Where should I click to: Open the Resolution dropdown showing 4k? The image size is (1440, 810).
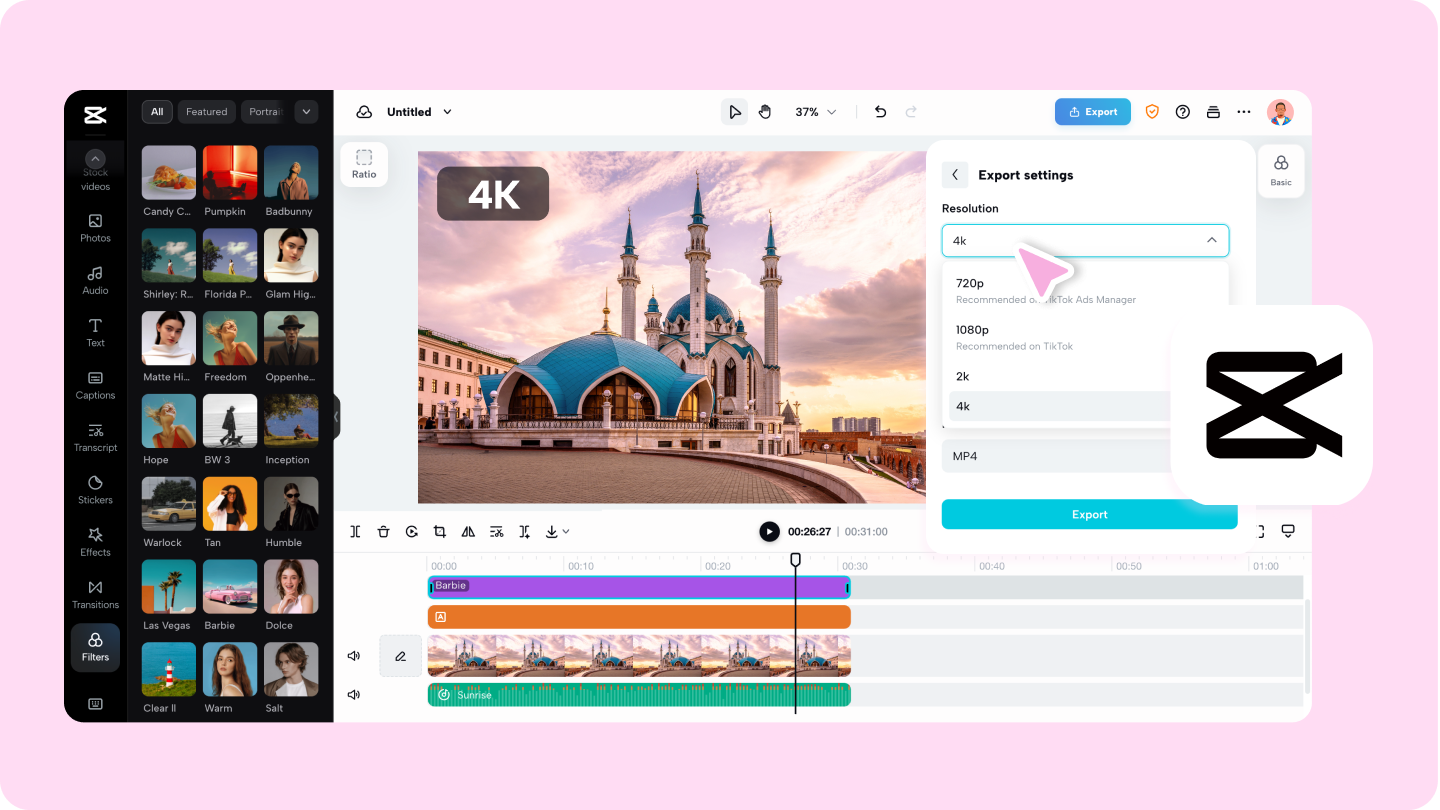(1085, 240)
